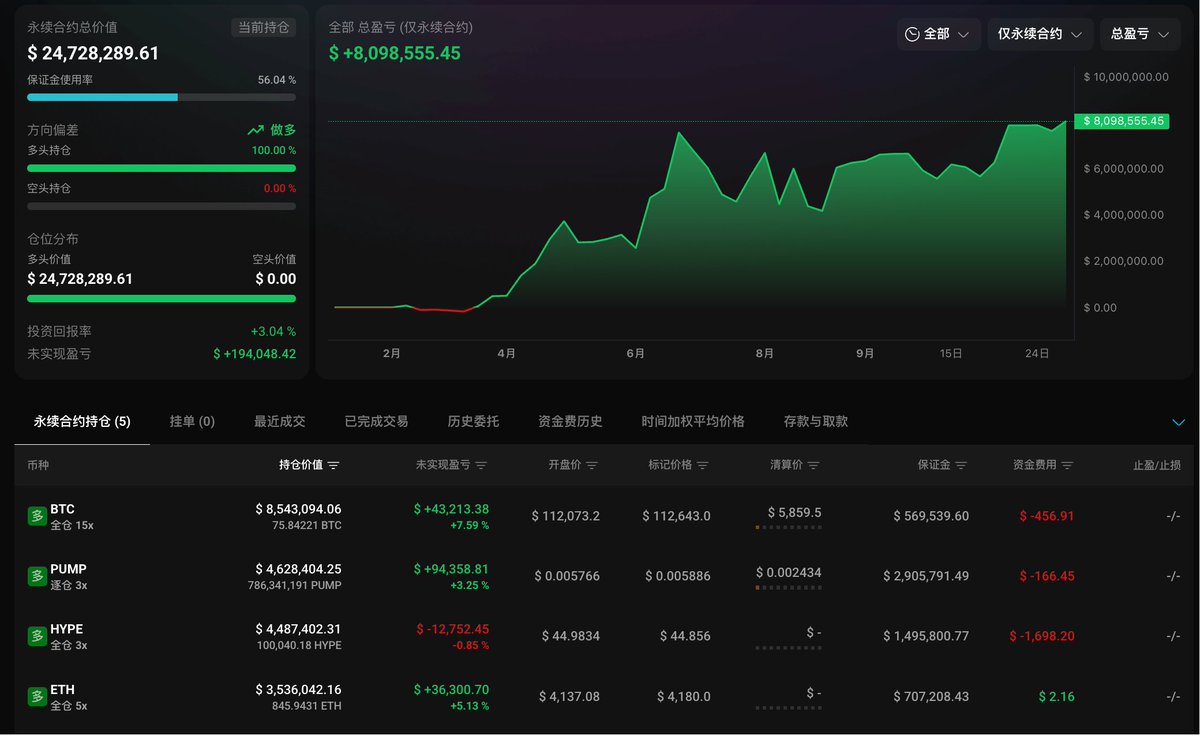Click the green 多 badge for HYPE
Viewport: 1200px width, 735px height.
(x=36, y=636)
